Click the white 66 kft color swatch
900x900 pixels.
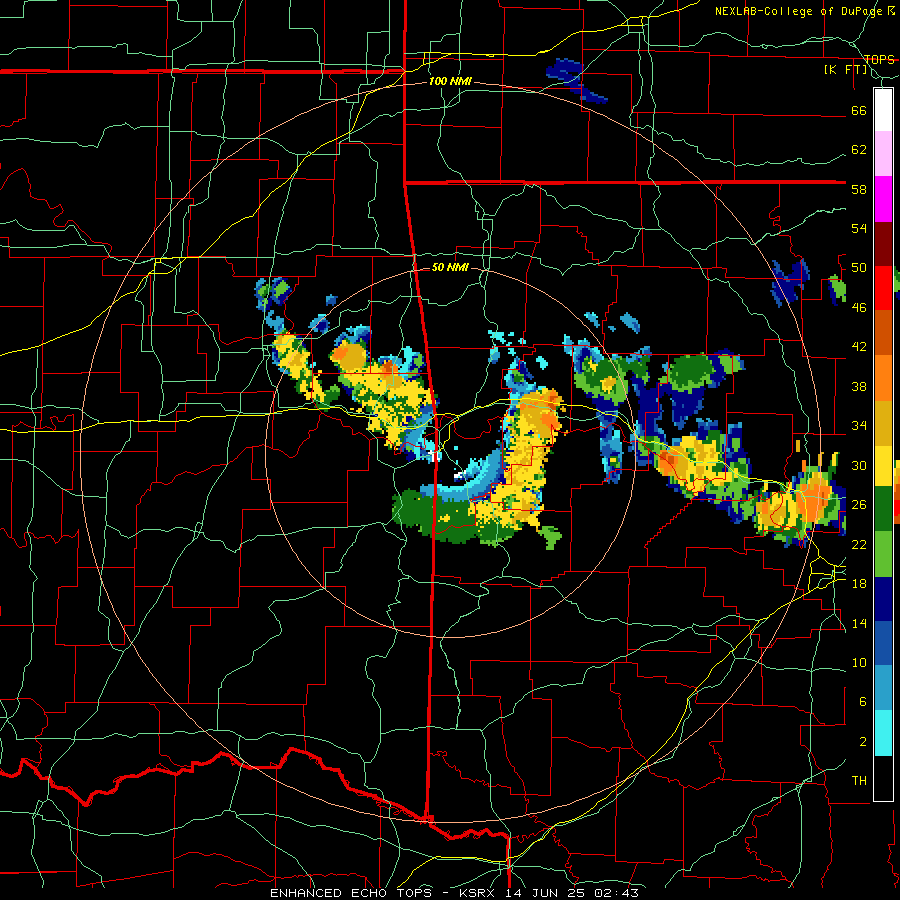tap(883, 110)
